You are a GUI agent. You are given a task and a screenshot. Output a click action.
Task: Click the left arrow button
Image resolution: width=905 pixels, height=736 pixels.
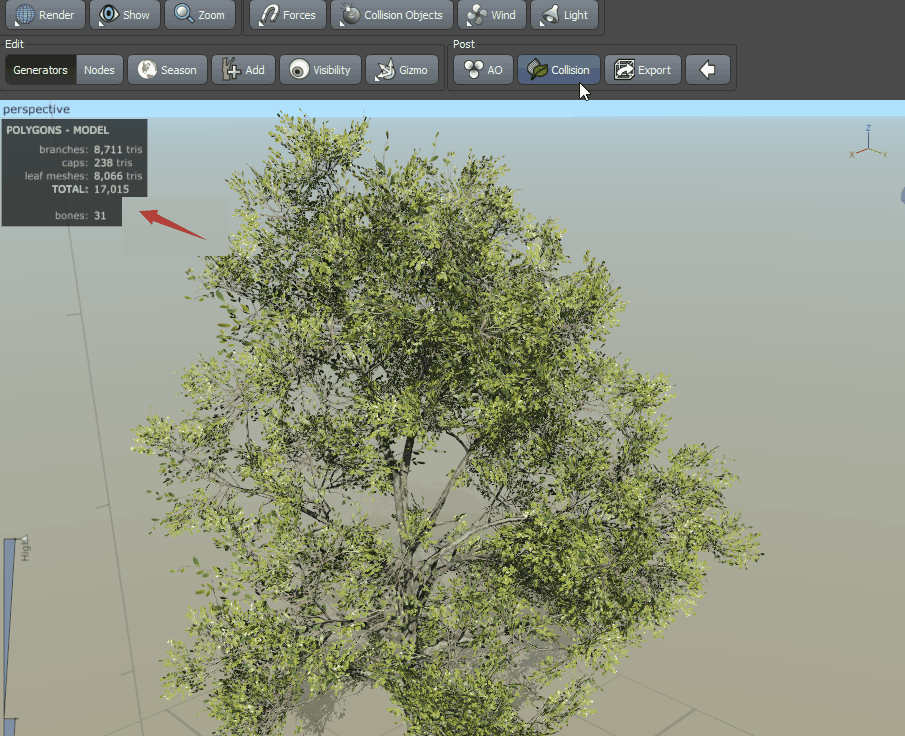point(708,70)
